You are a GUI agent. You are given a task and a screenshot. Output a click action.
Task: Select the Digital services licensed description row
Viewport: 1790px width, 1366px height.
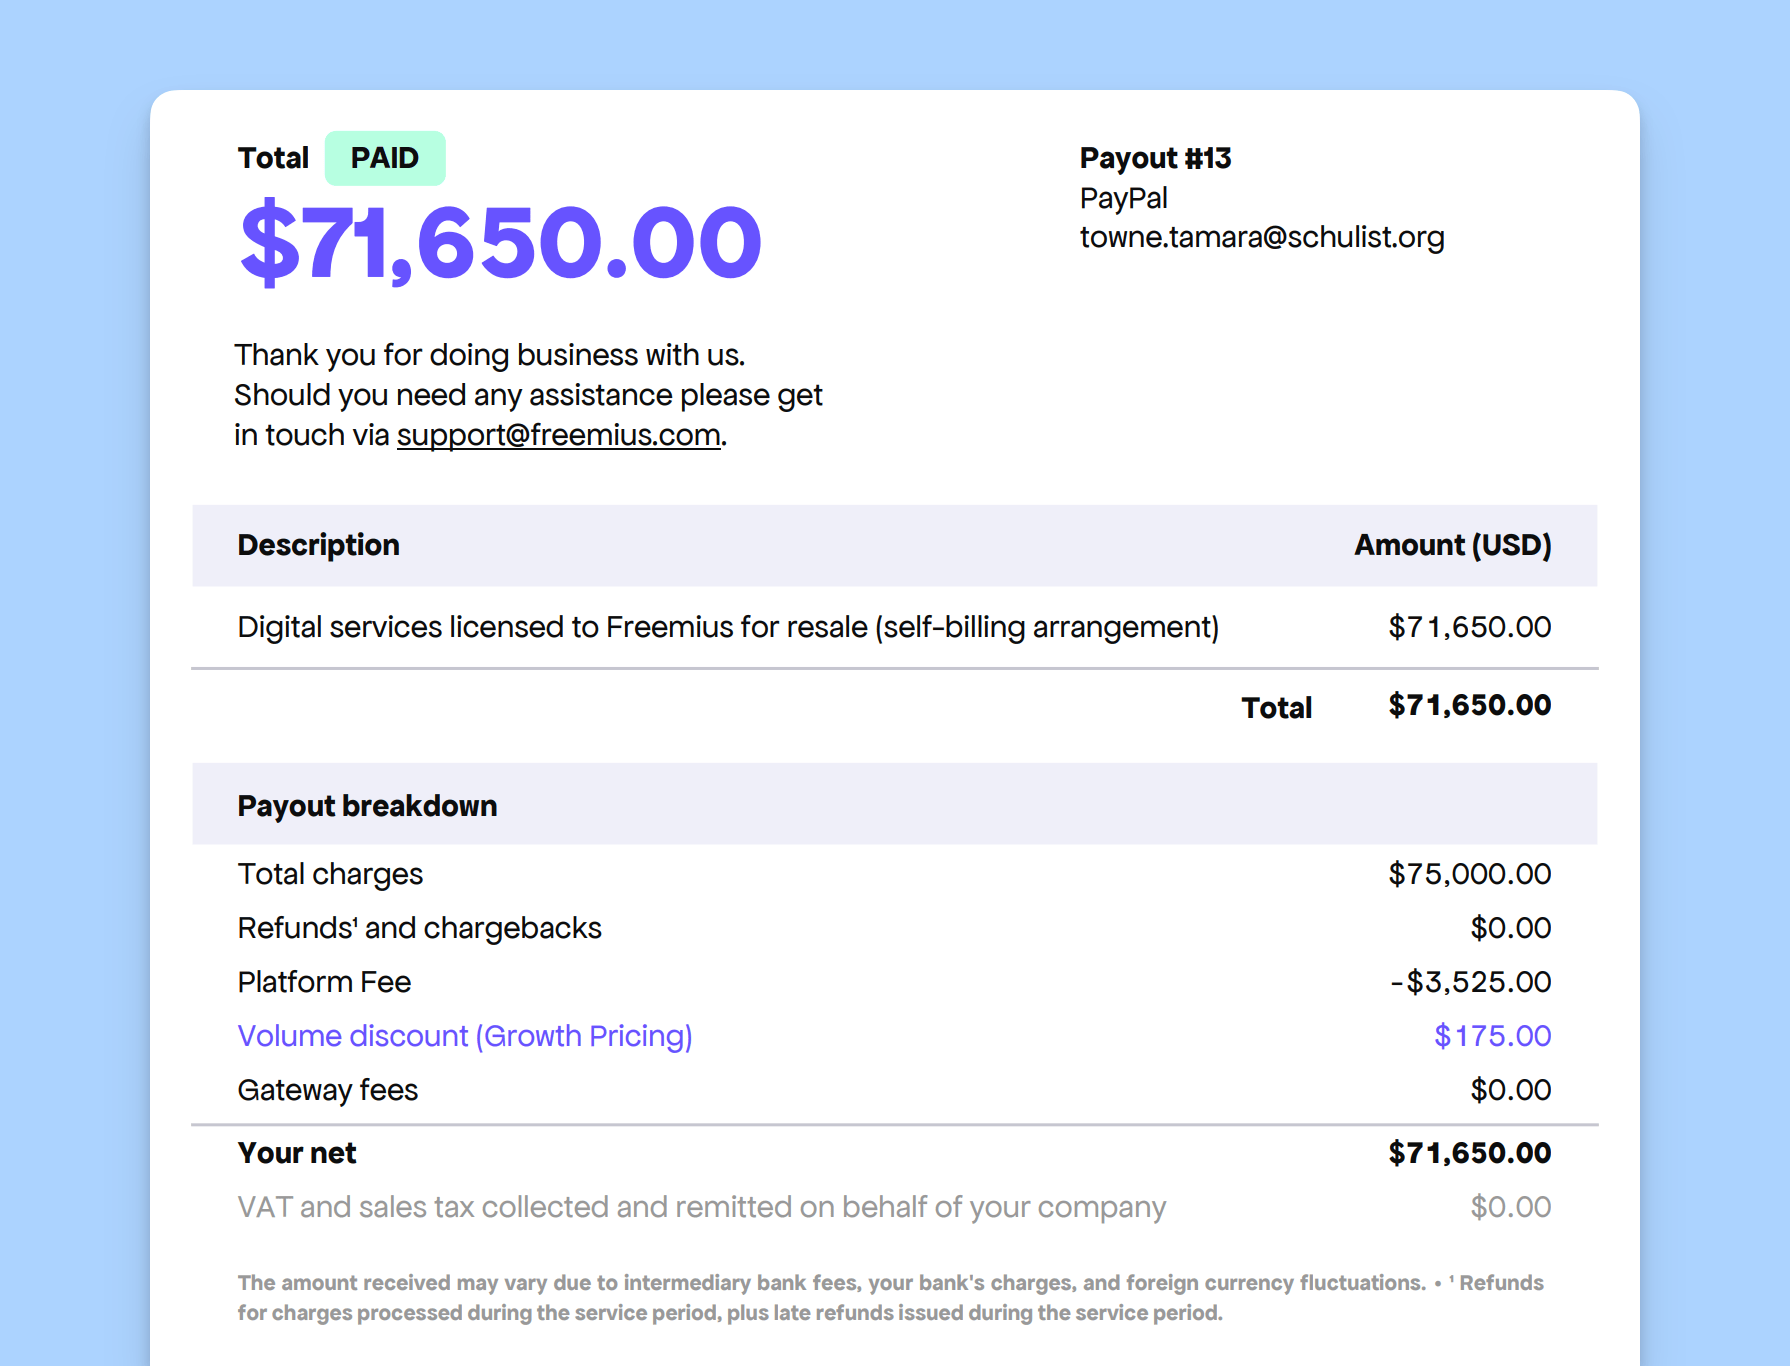[727, 627]
